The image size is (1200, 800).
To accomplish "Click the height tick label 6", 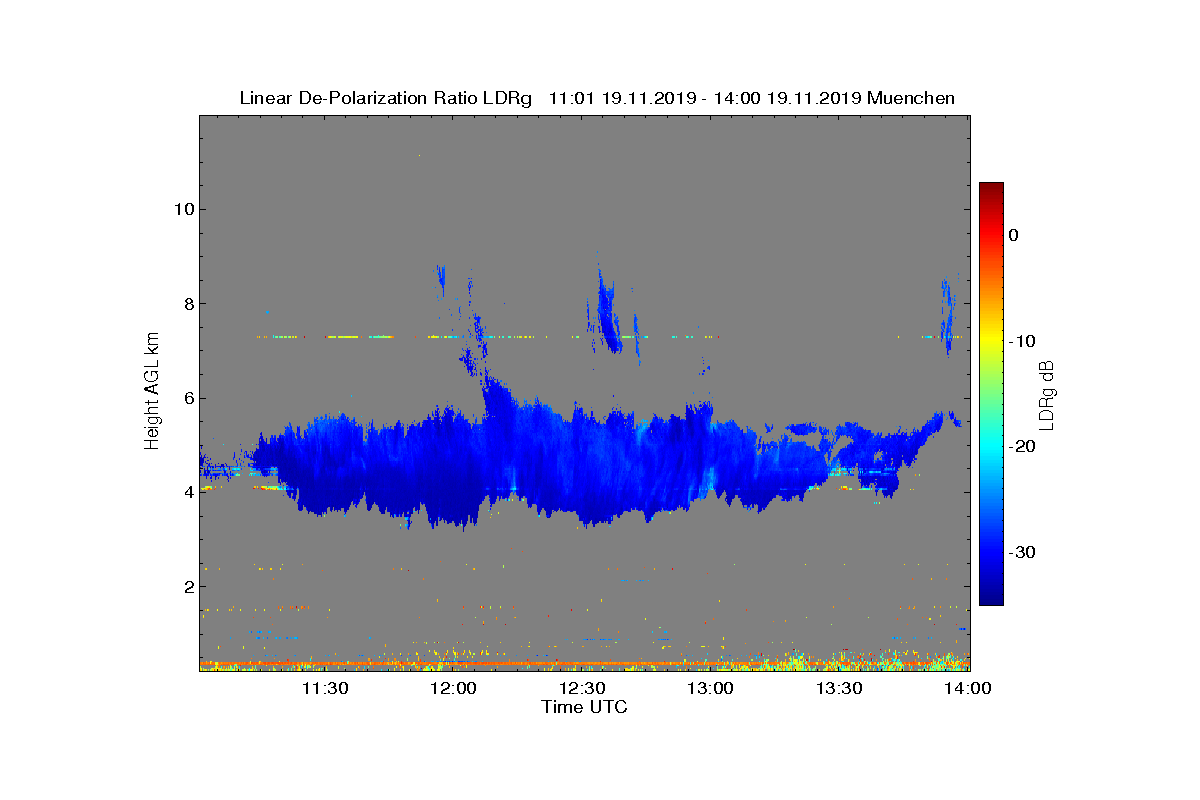I will 188,398.
